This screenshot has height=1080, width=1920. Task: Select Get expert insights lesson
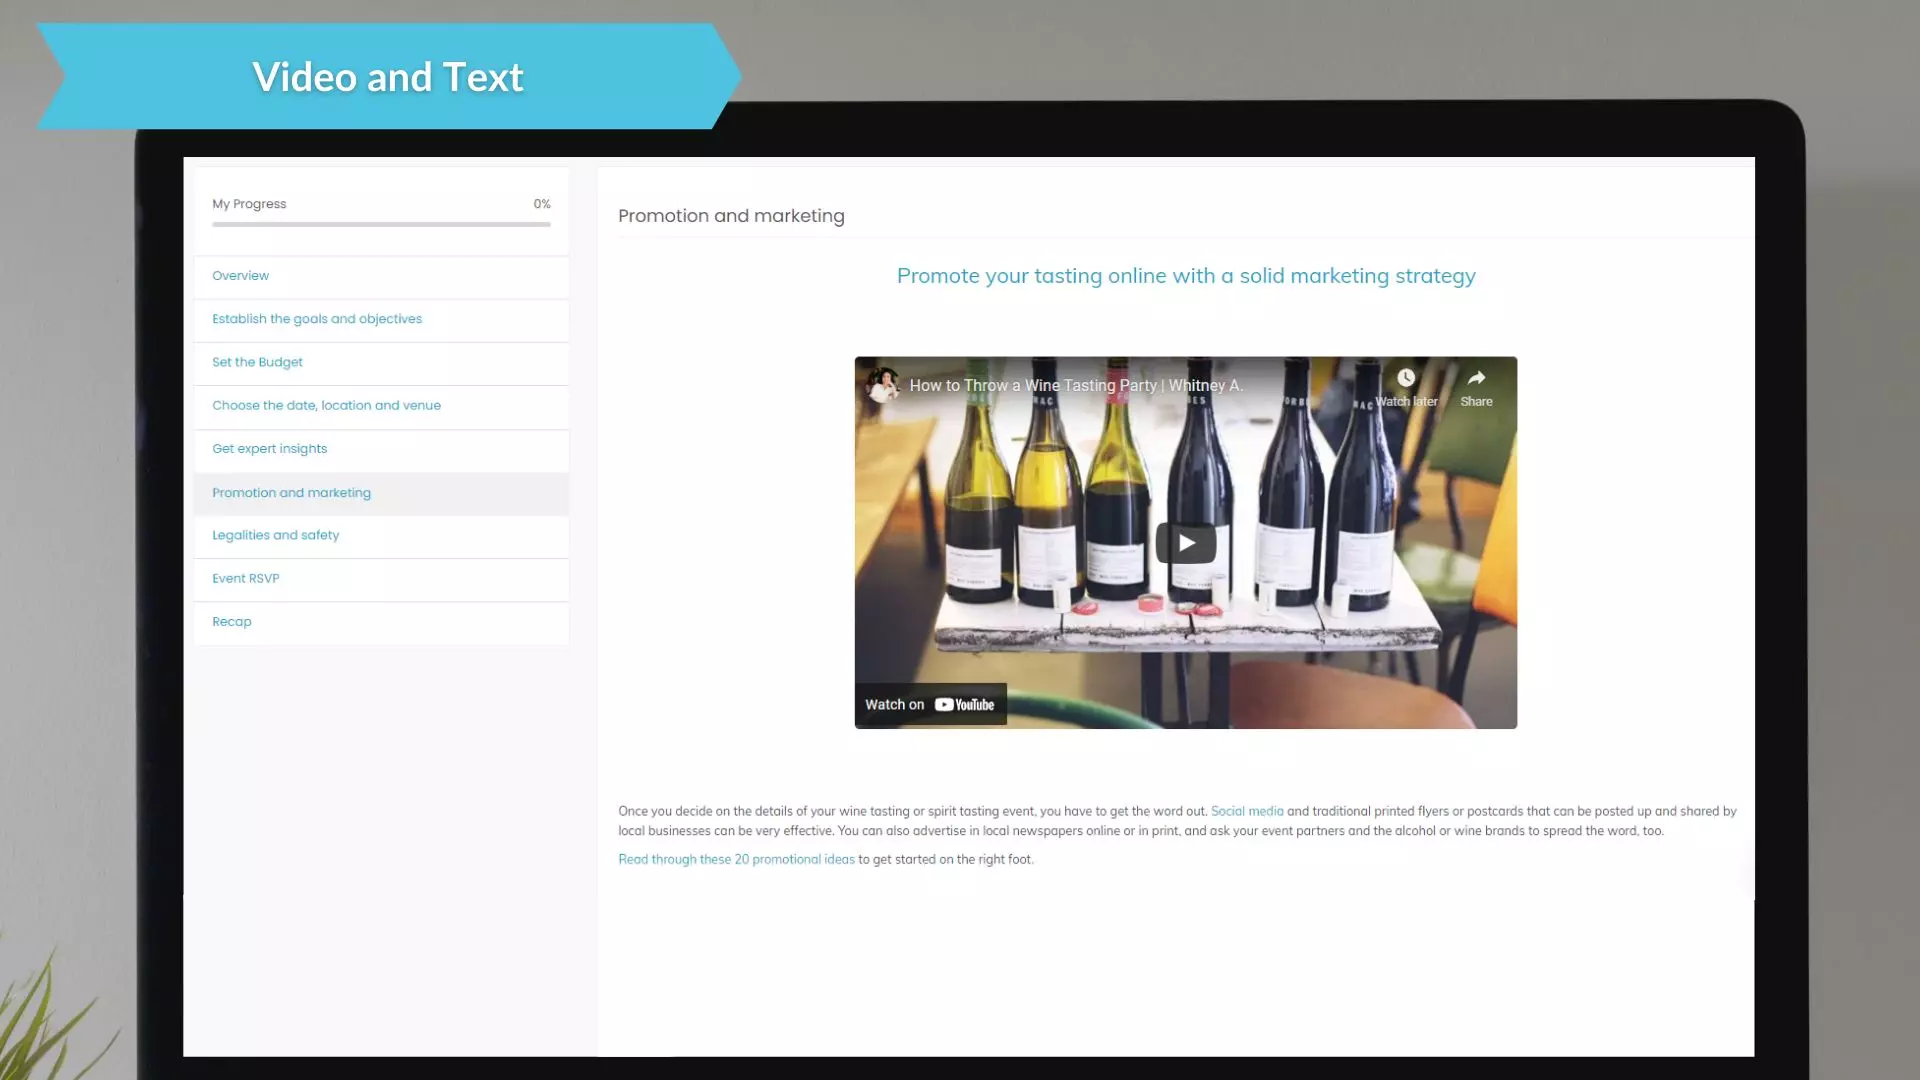381,449
